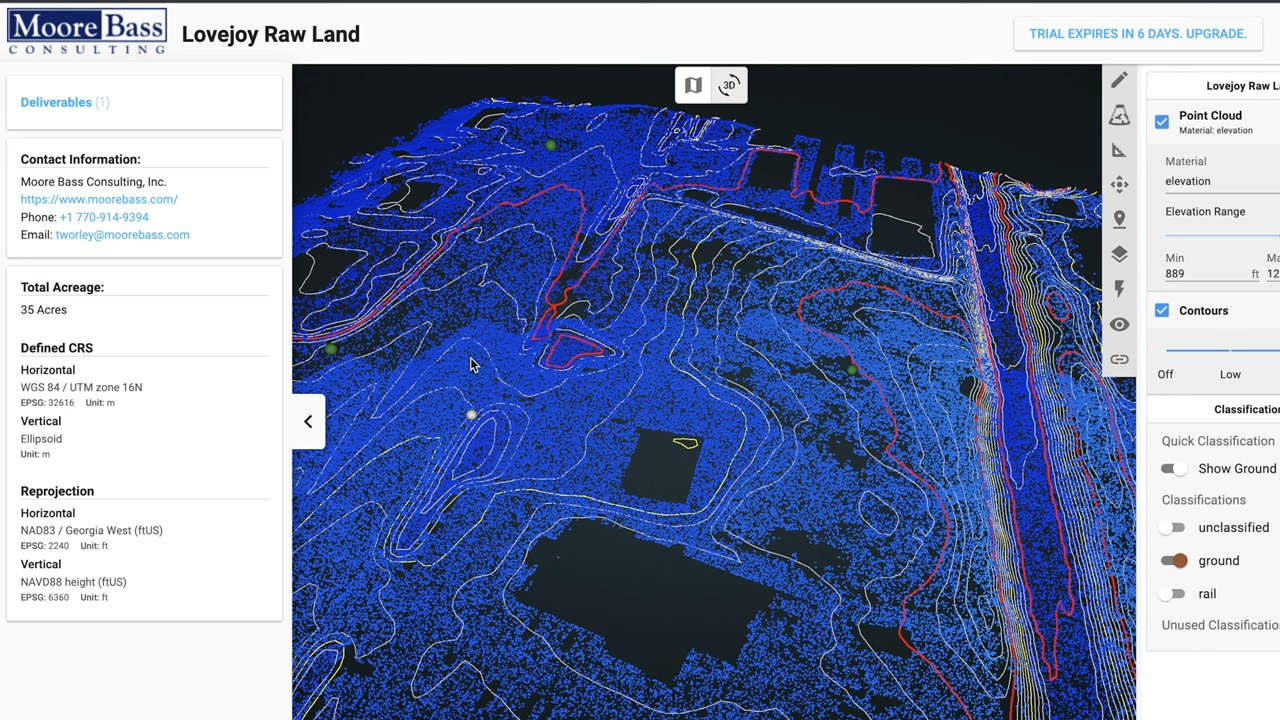
Task: Open the Material elevation dropdown
Action: (1222, 181)
